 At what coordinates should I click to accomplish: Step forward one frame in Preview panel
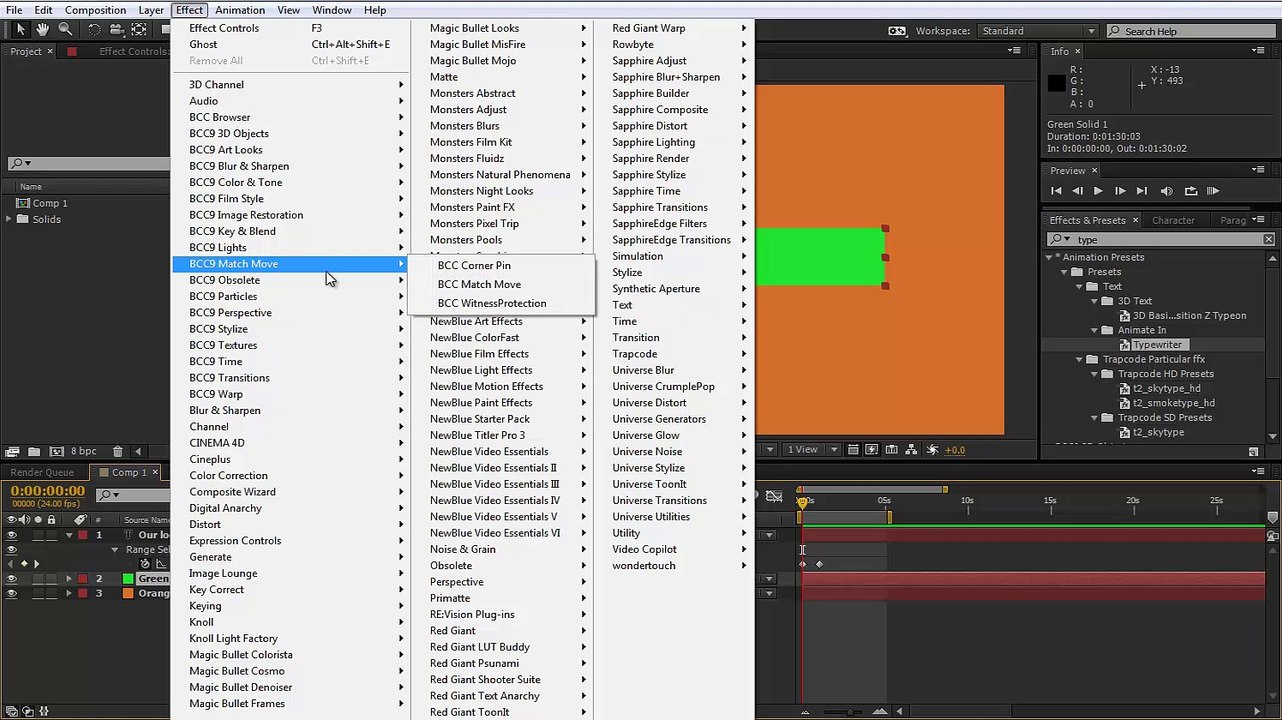(x=1120, y=191)
